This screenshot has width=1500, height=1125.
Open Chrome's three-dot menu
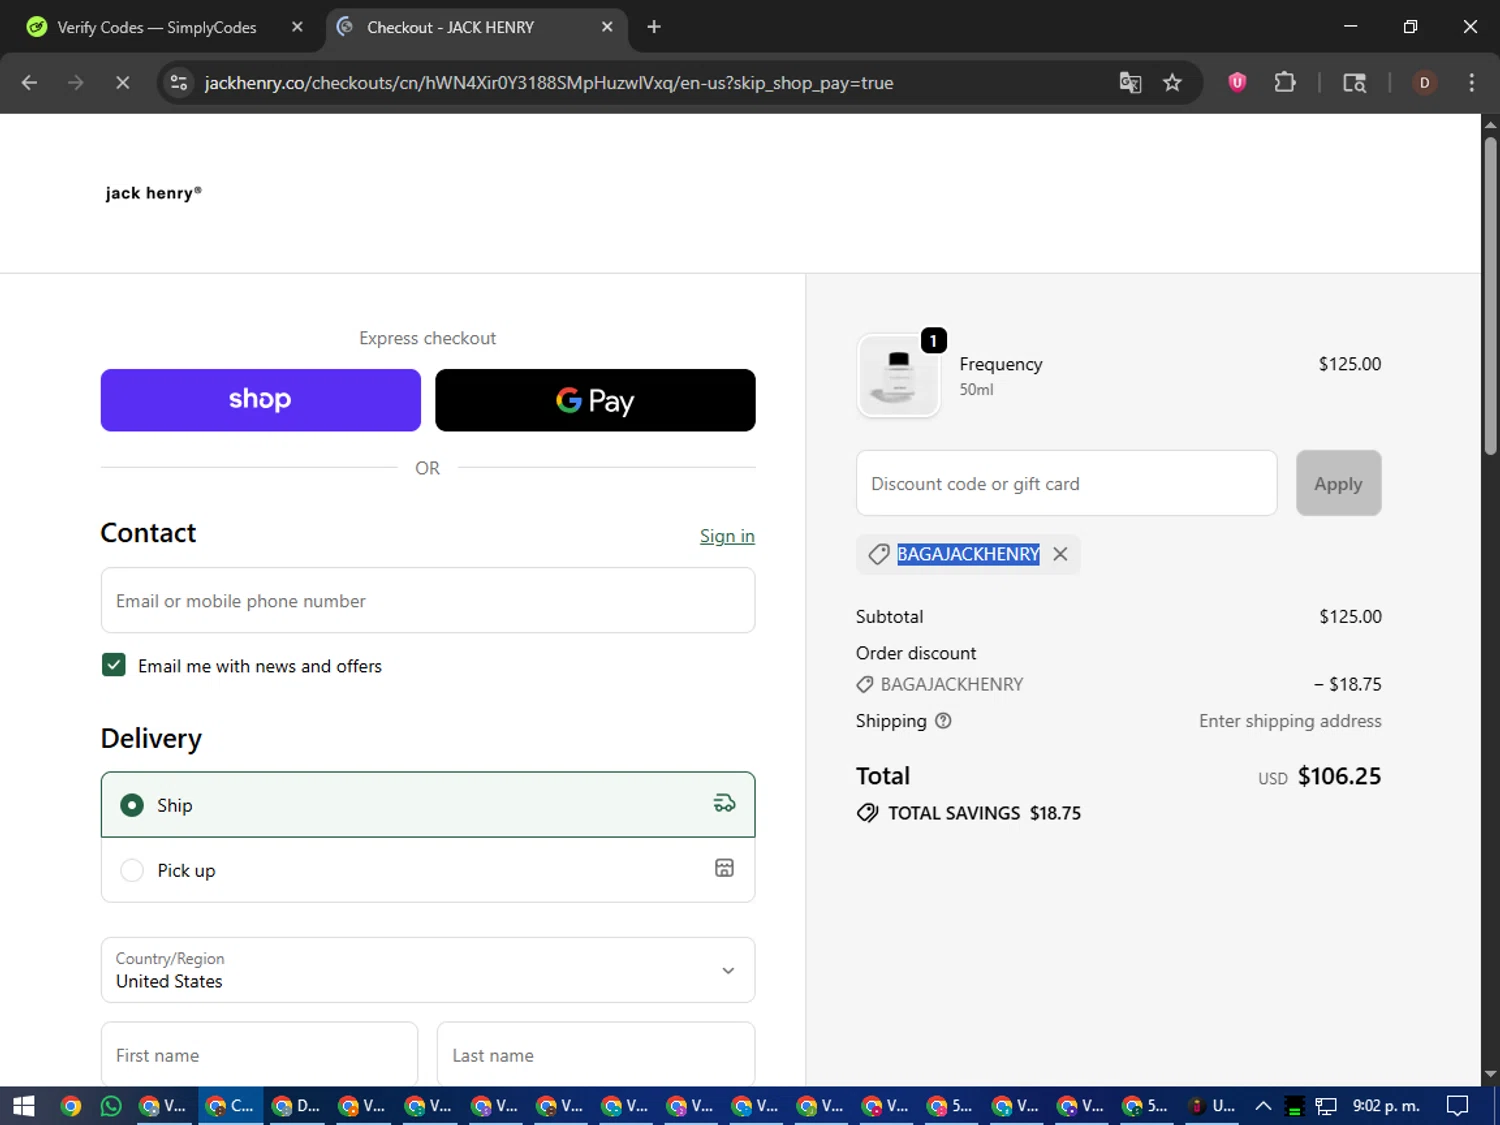(1471, 83)
